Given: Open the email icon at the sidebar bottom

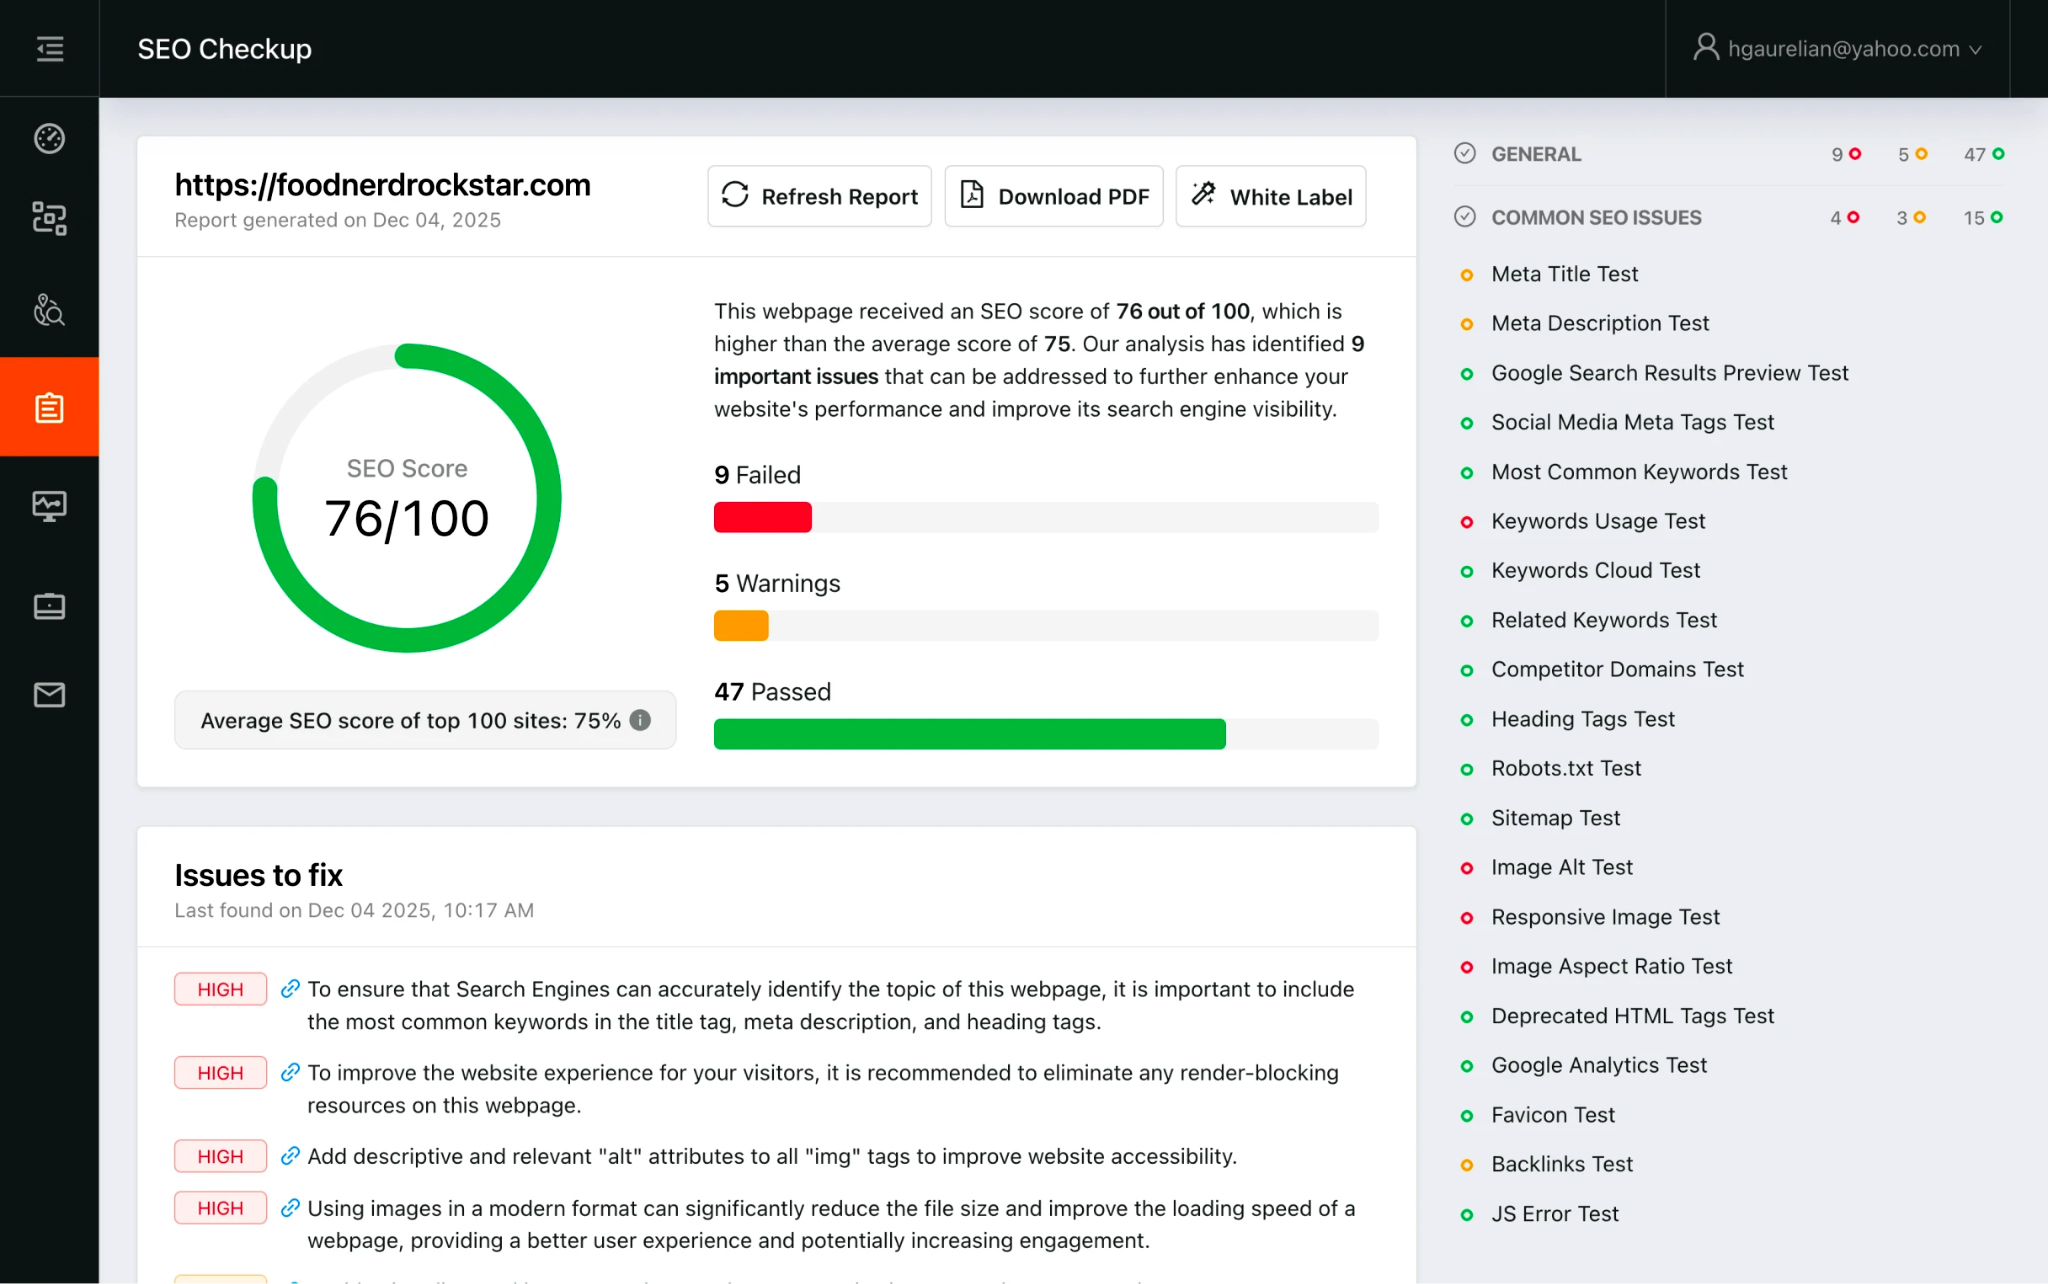Looking at the screenshot, I should coord(49,695).
